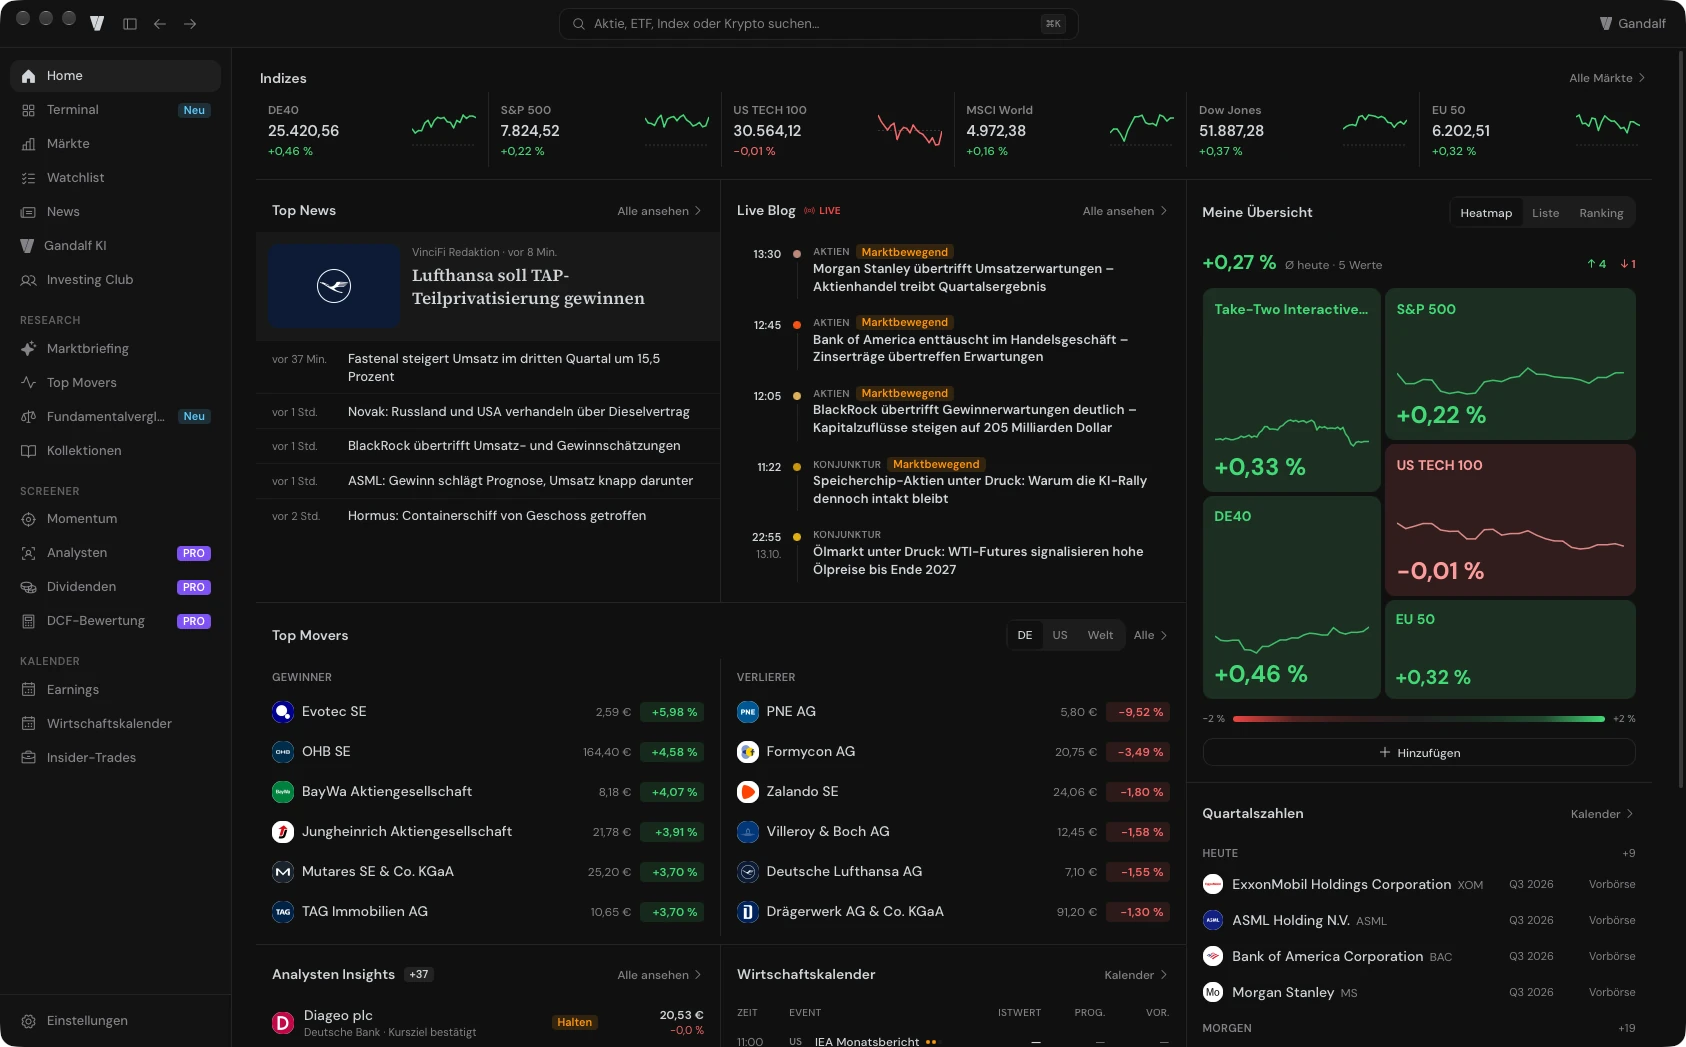Open Alle ansehen in Top News

pos(659,211)
